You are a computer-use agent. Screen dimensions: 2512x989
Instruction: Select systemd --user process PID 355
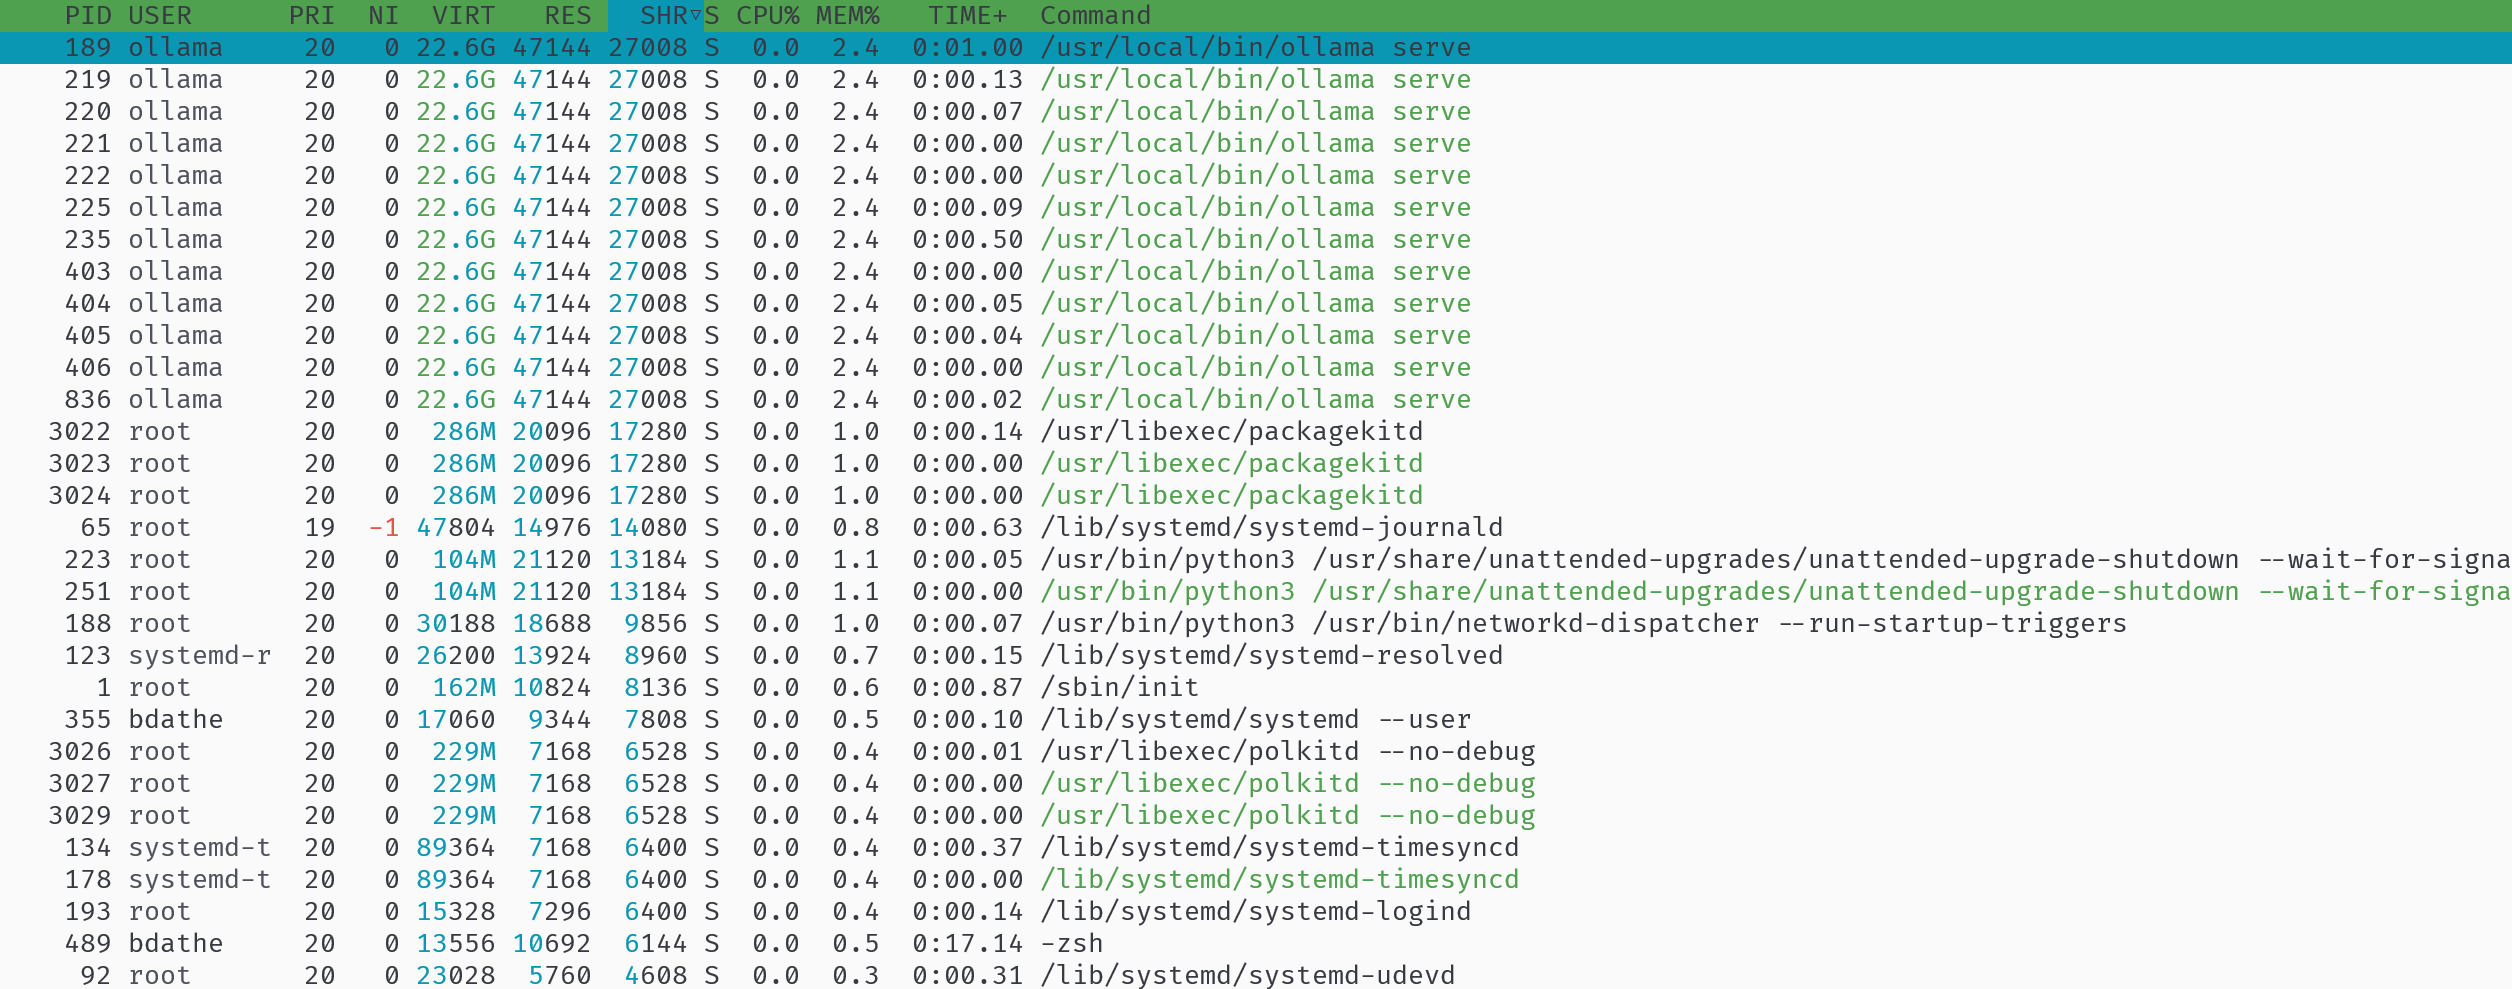(1256, 720)
